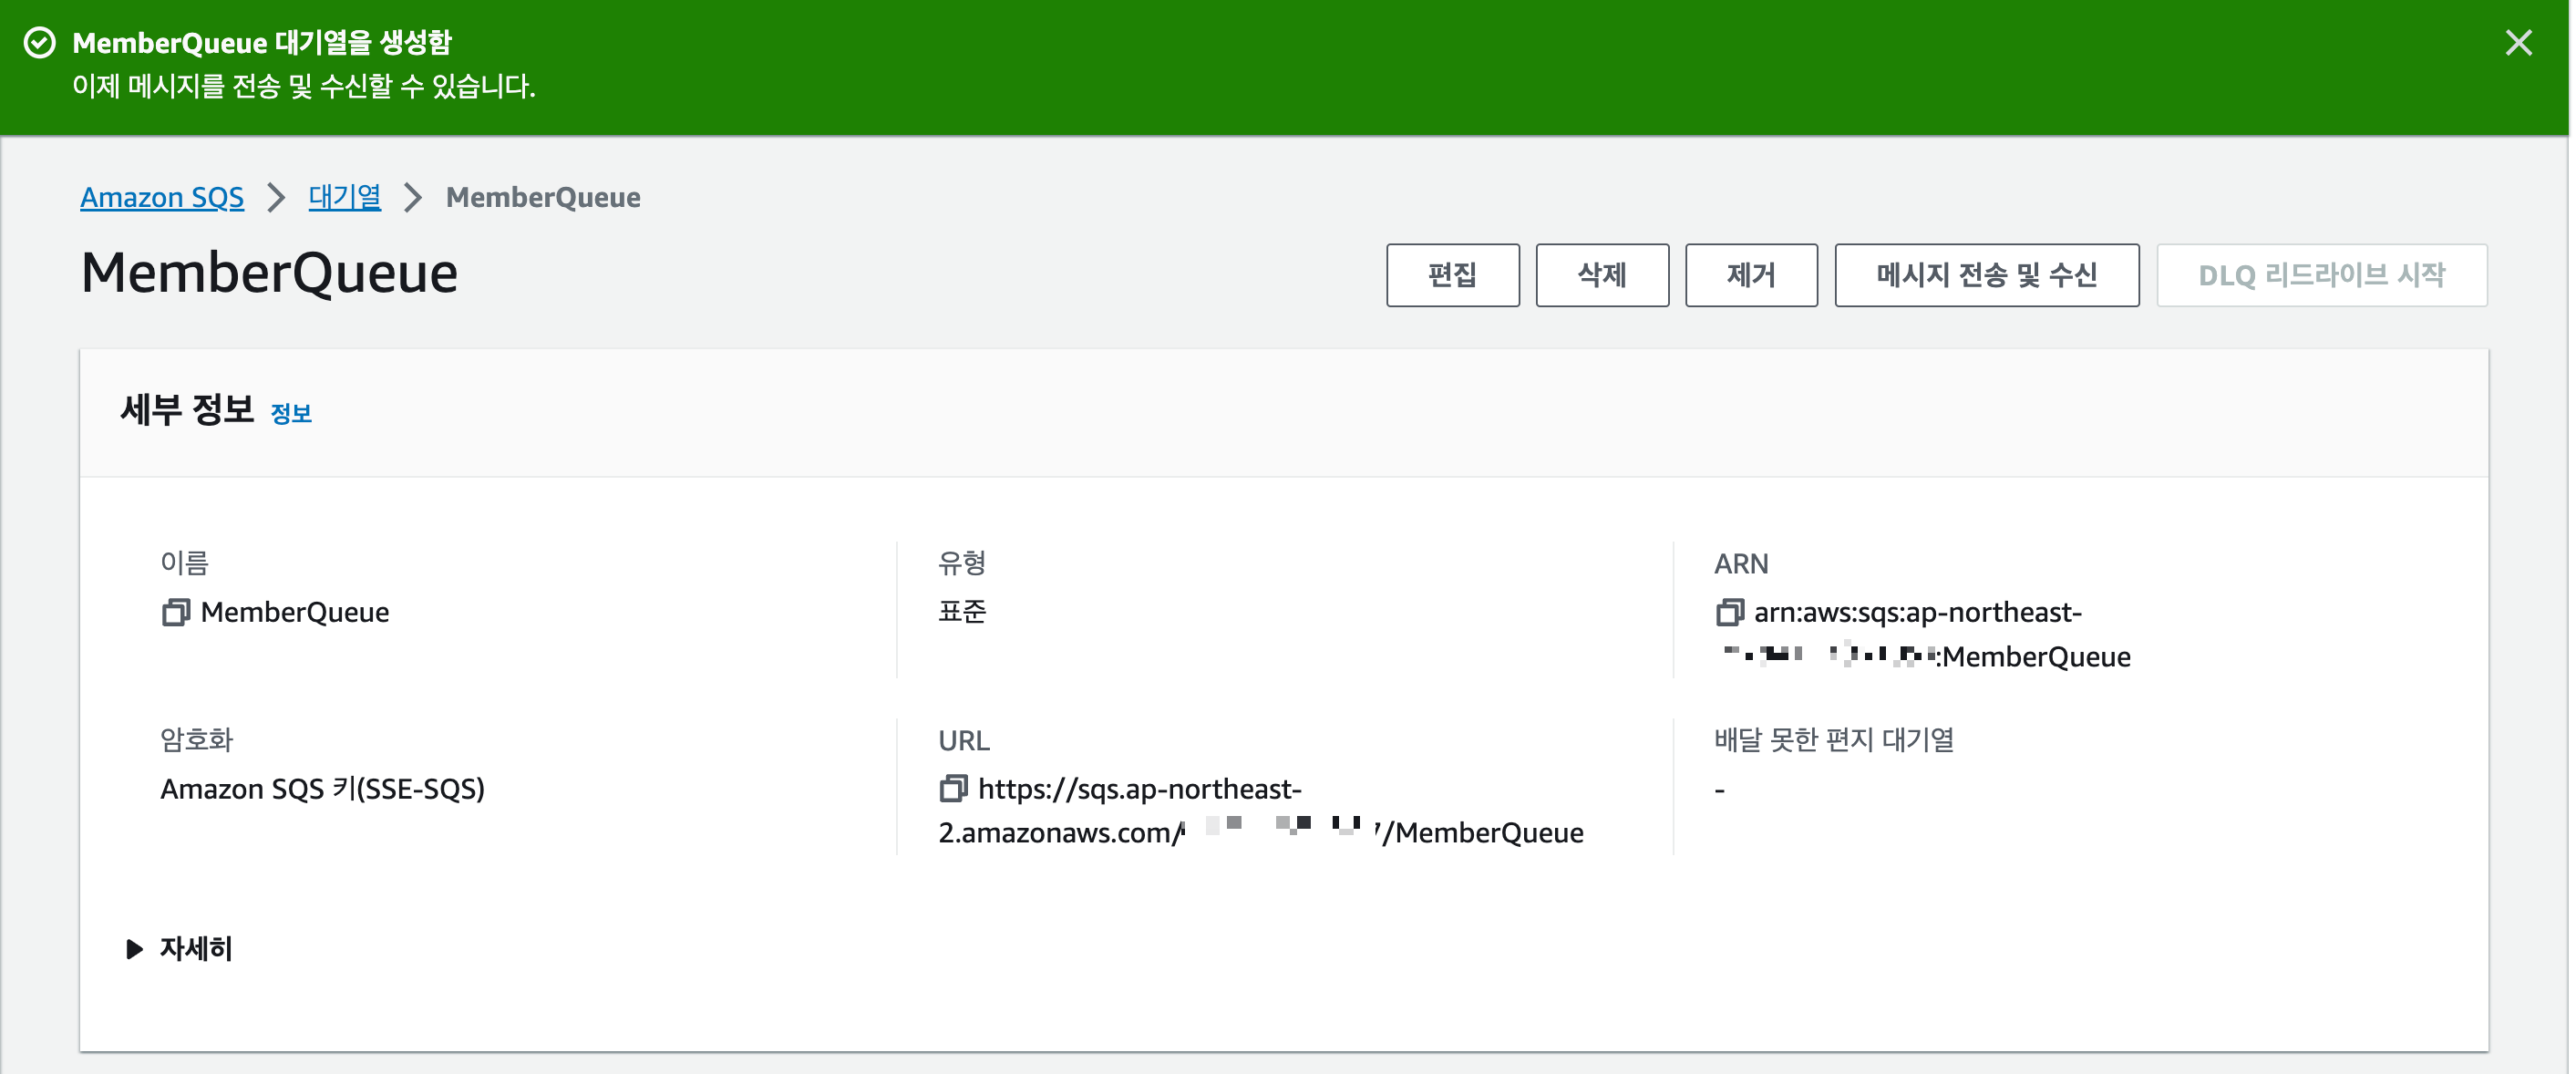The width and height of the screenshot is (2576, 1074).
Task: Select the MemberQueue breadcrumb item
Action: tap(544, 197)
